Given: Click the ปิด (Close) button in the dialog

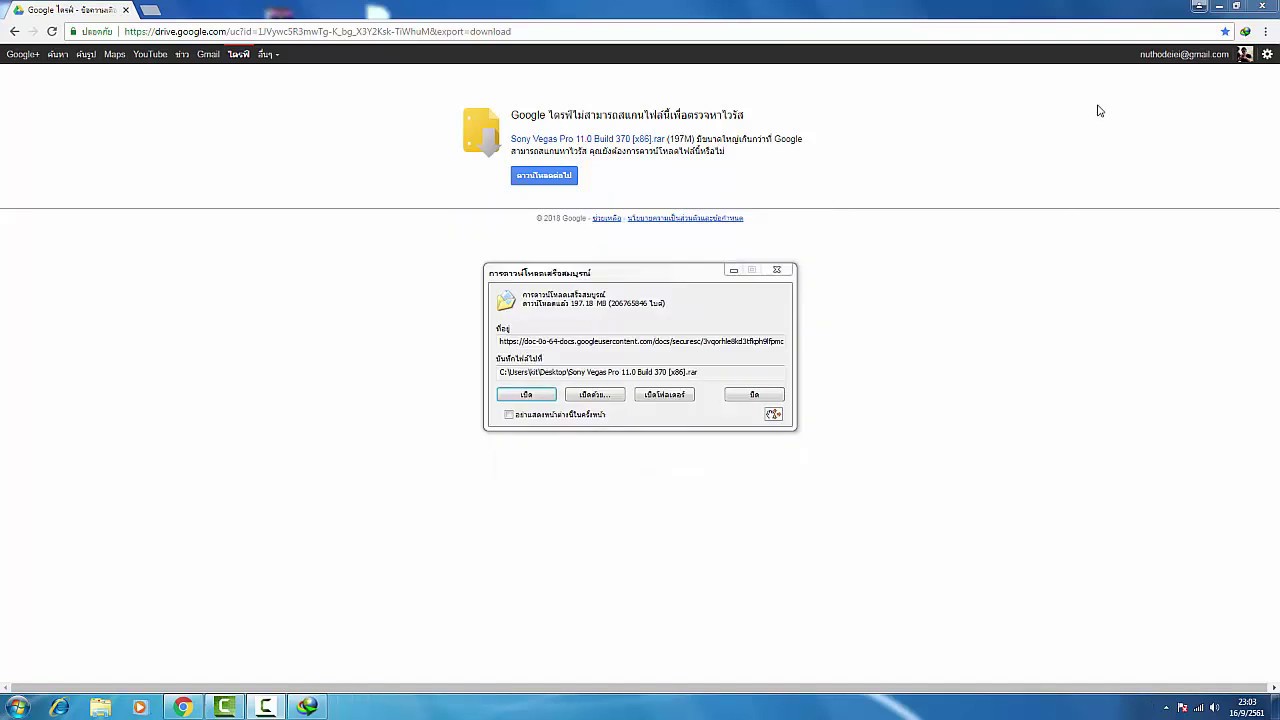Looking at the screenshot, I should click(754, 394).
